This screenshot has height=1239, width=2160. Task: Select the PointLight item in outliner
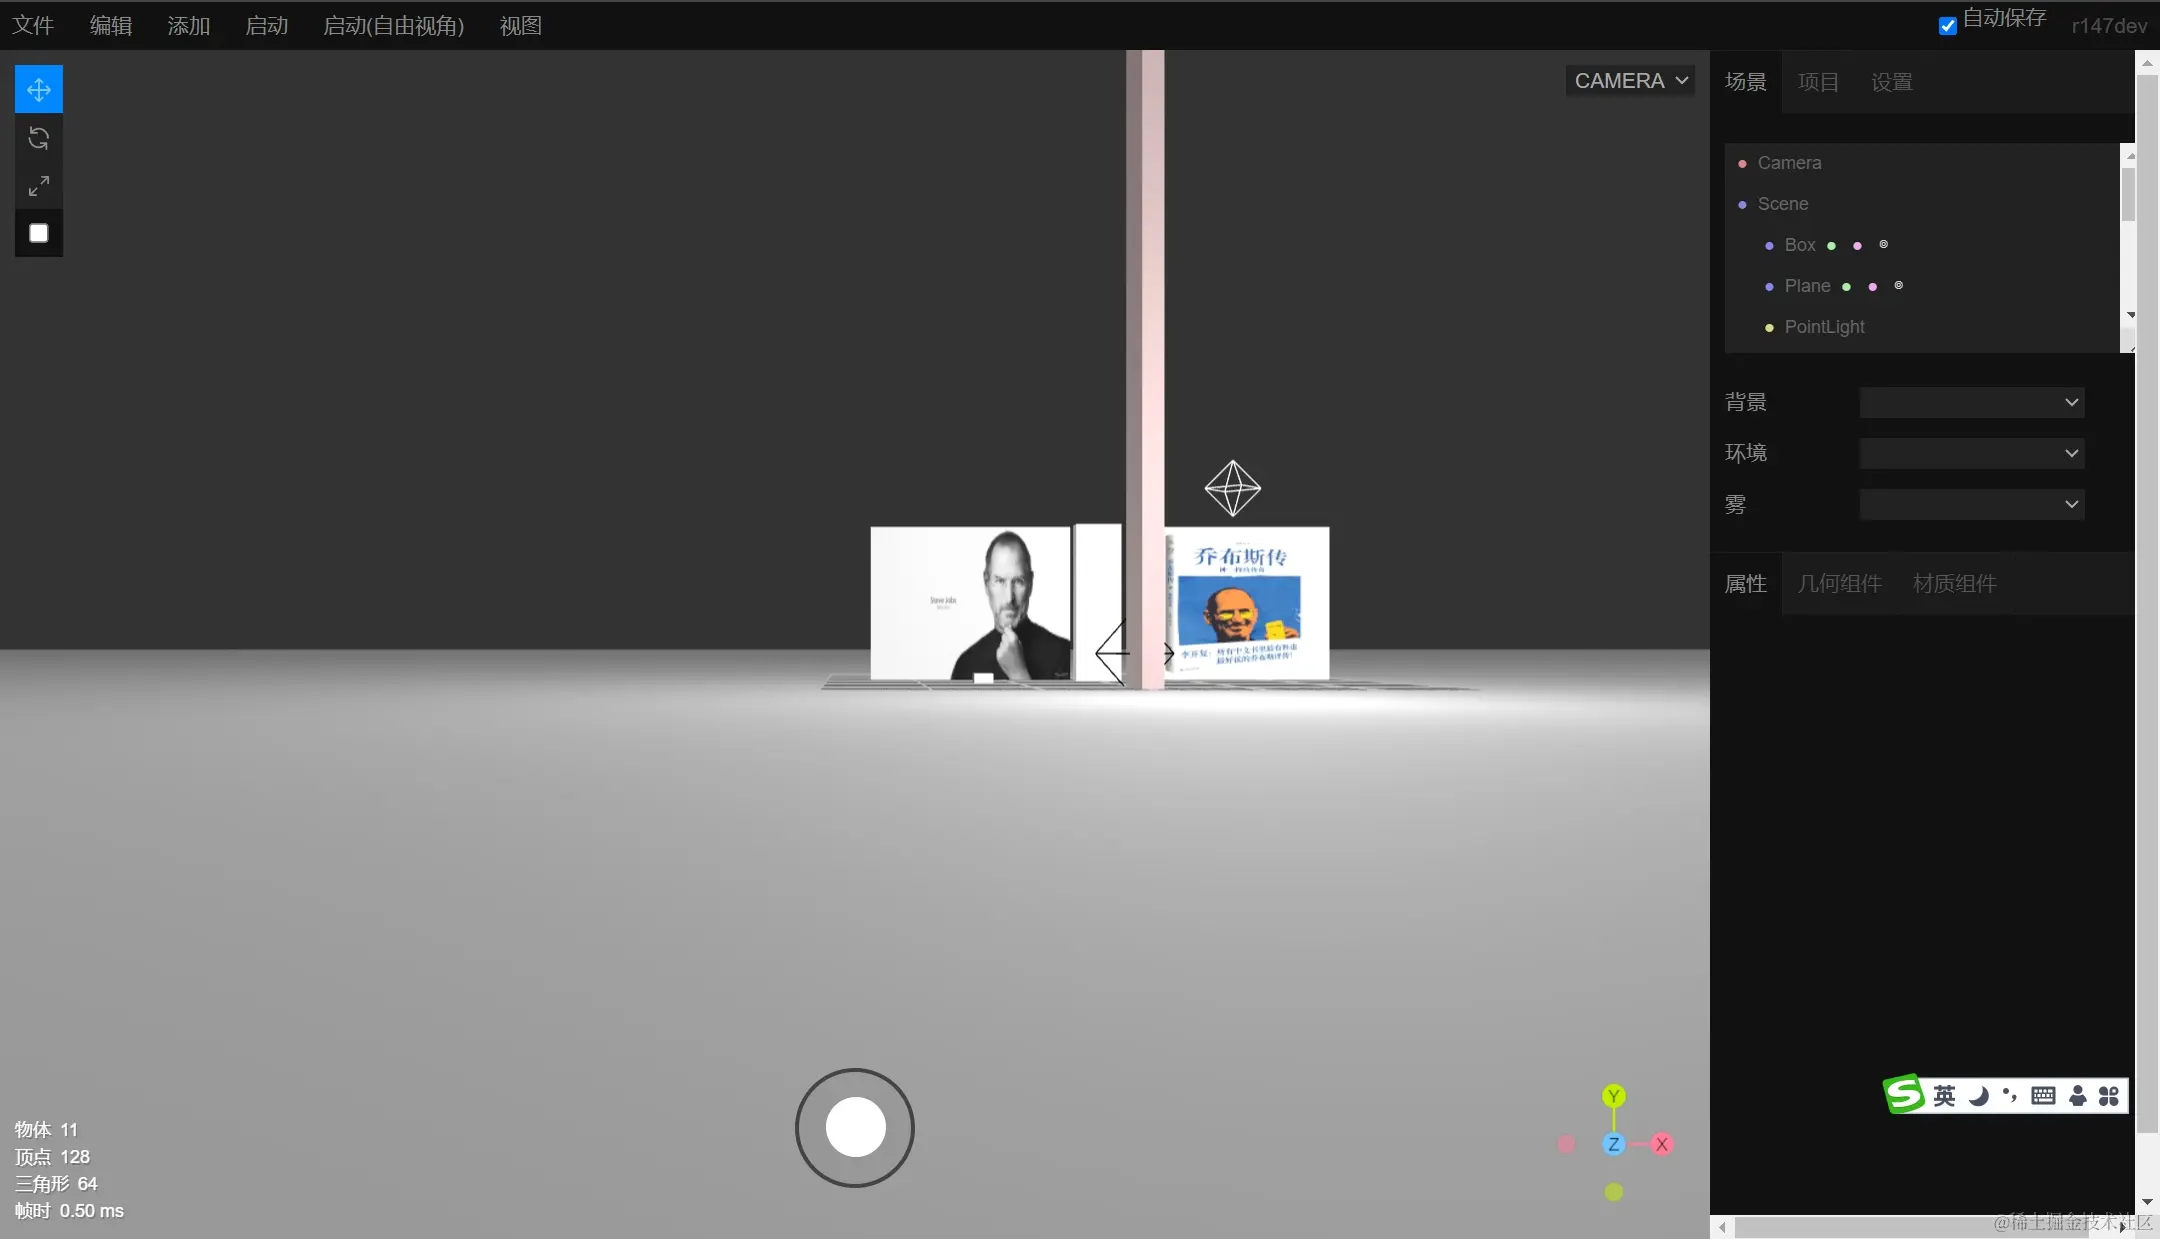pyautogui.click(x=1824, y=327)
